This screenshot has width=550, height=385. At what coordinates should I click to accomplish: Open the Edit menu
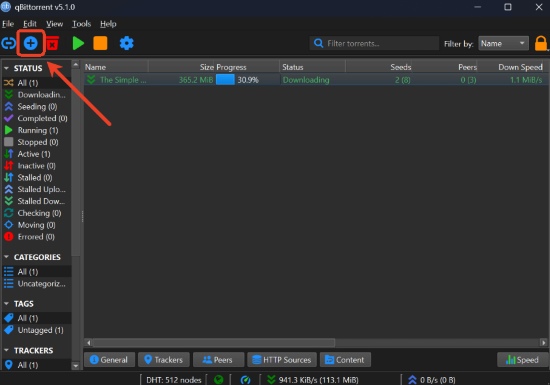(x=30, y=24)
